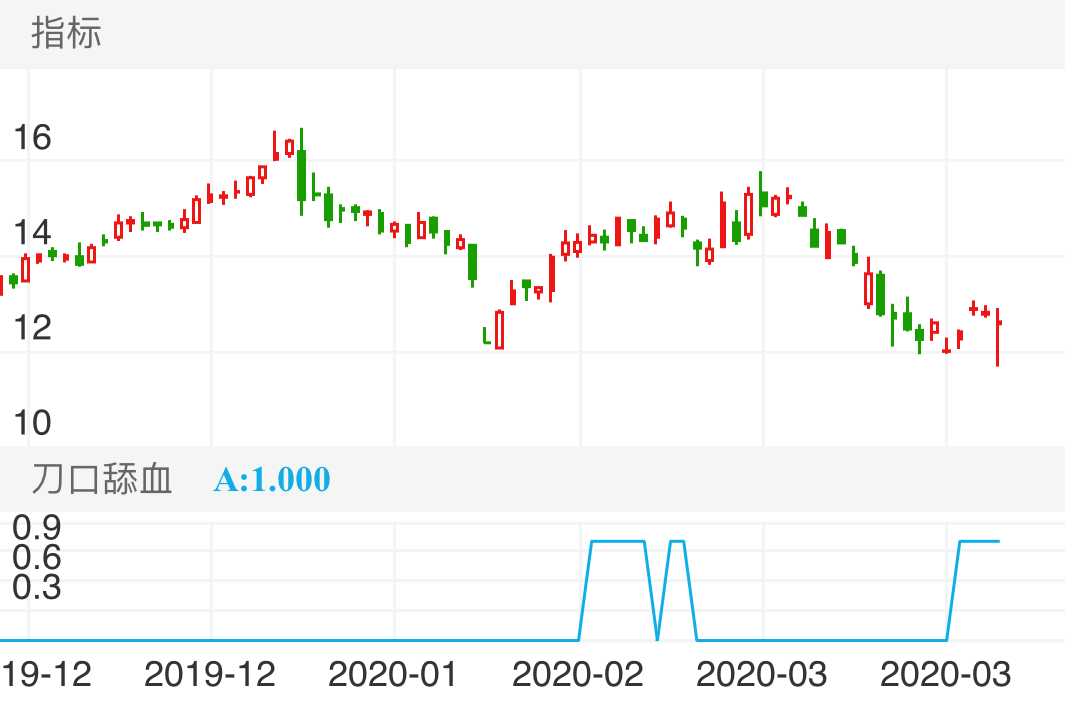Screen dimensions: 1065x708
Task: Click the first wide plateau of the blue indicator line
Action: (618, 541)
